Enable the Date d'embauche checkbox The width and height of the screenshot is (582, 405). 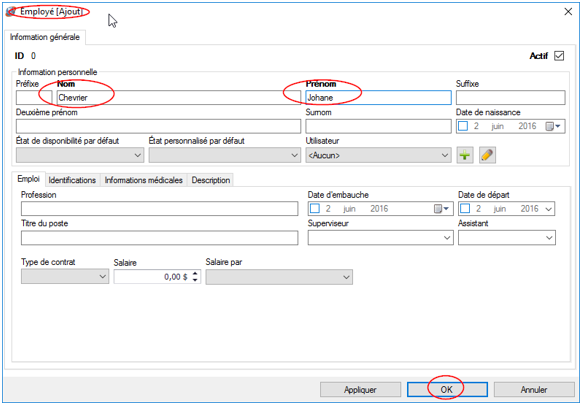click(315, 209)
